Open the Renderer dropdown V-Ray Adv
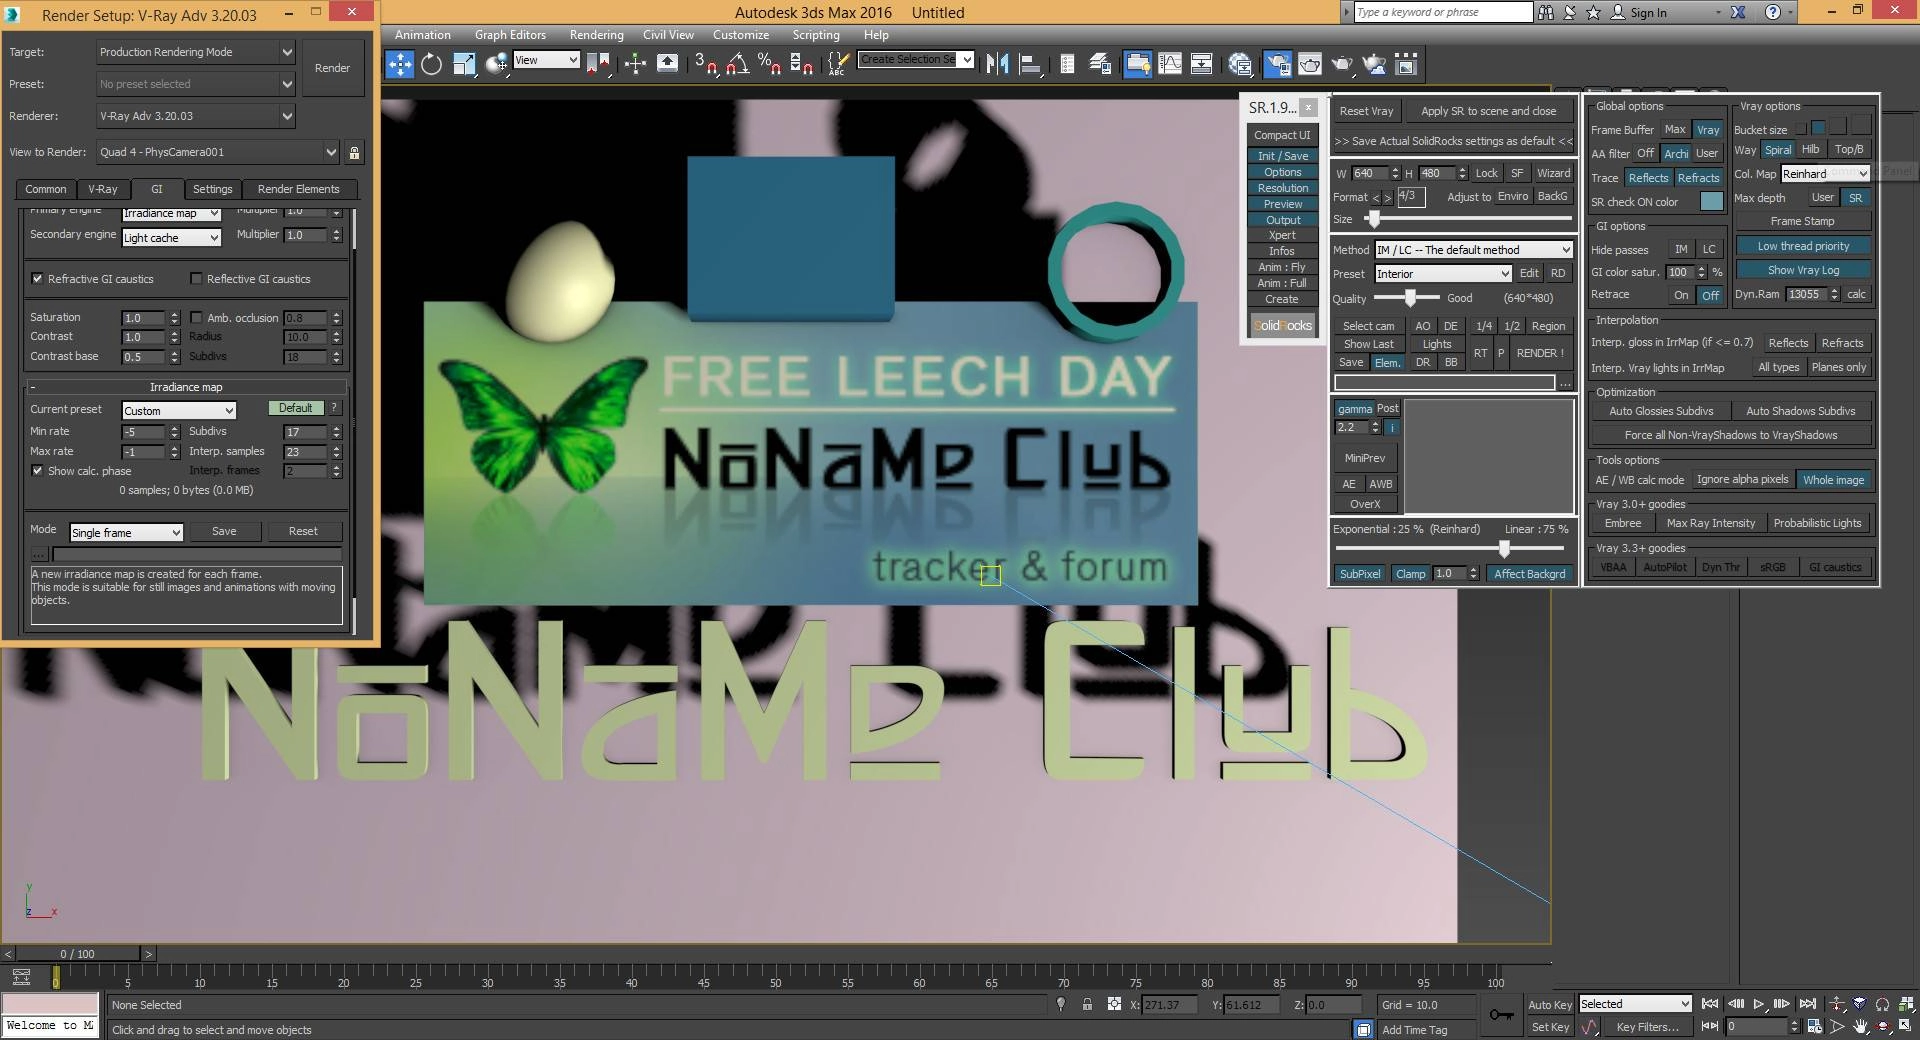The height and width of the screenshot is (1040, 1920). [x=196, y=116]
